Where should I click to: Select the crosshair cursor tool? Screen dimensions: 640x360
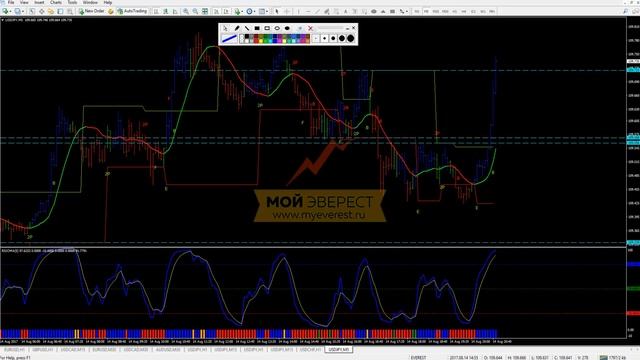(x=287, y=11)
